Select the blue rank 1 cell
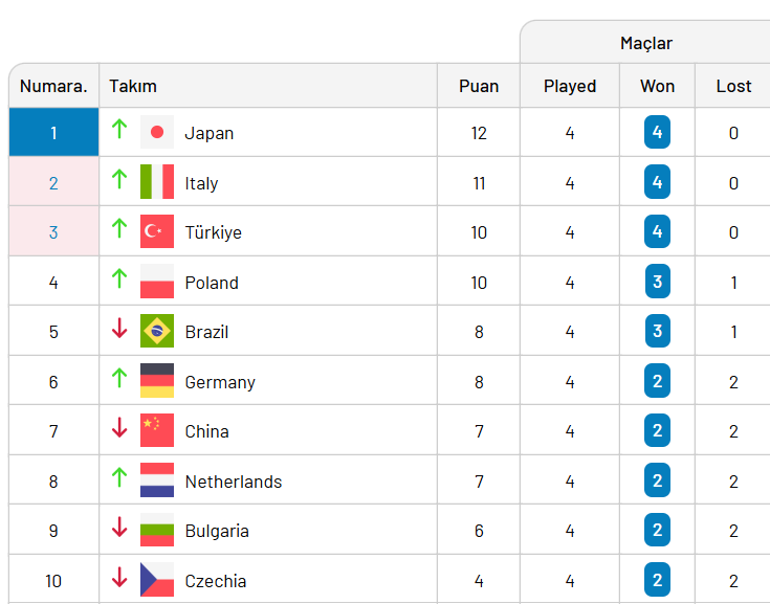770x604 pixels. click(54, 132)
